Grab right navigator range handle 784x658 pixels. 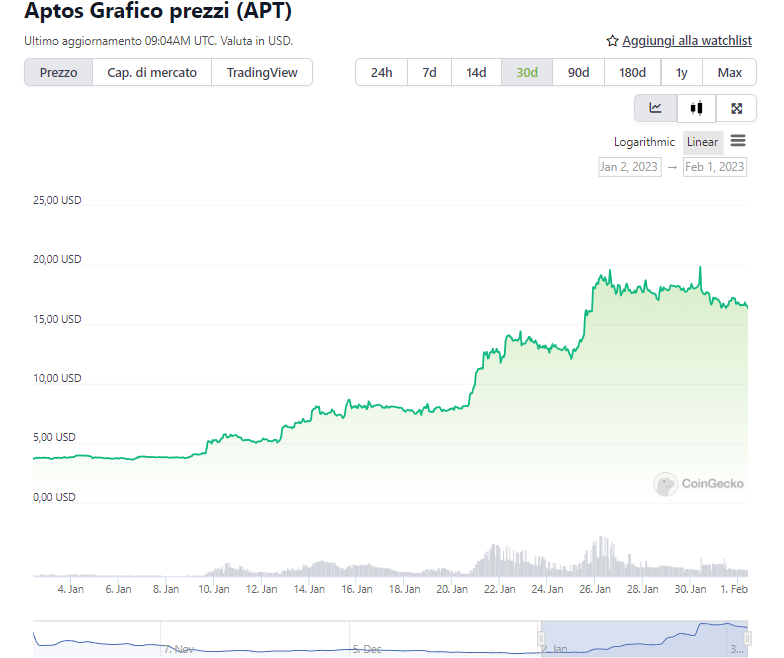tap(748, 638)
